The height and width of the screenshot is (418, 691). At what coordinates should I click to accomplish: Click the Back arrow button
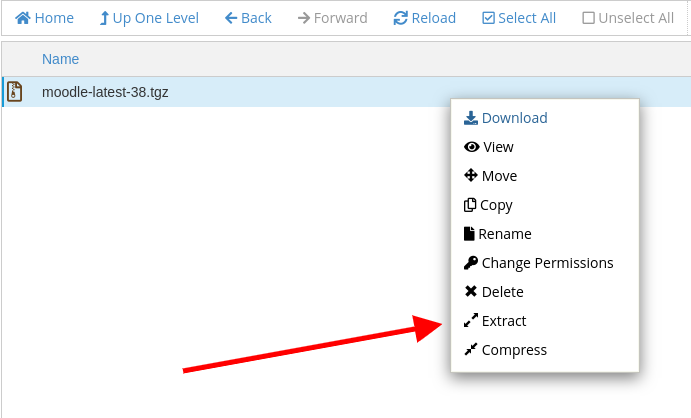248,18
